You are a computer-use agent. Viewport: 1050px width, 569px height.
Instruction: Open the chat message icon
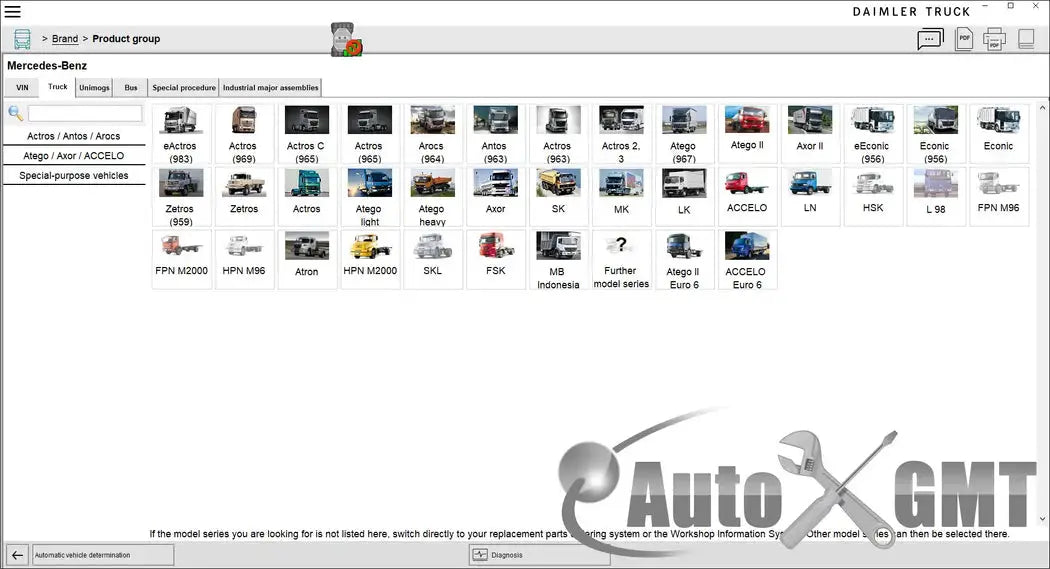click(930, 39)
